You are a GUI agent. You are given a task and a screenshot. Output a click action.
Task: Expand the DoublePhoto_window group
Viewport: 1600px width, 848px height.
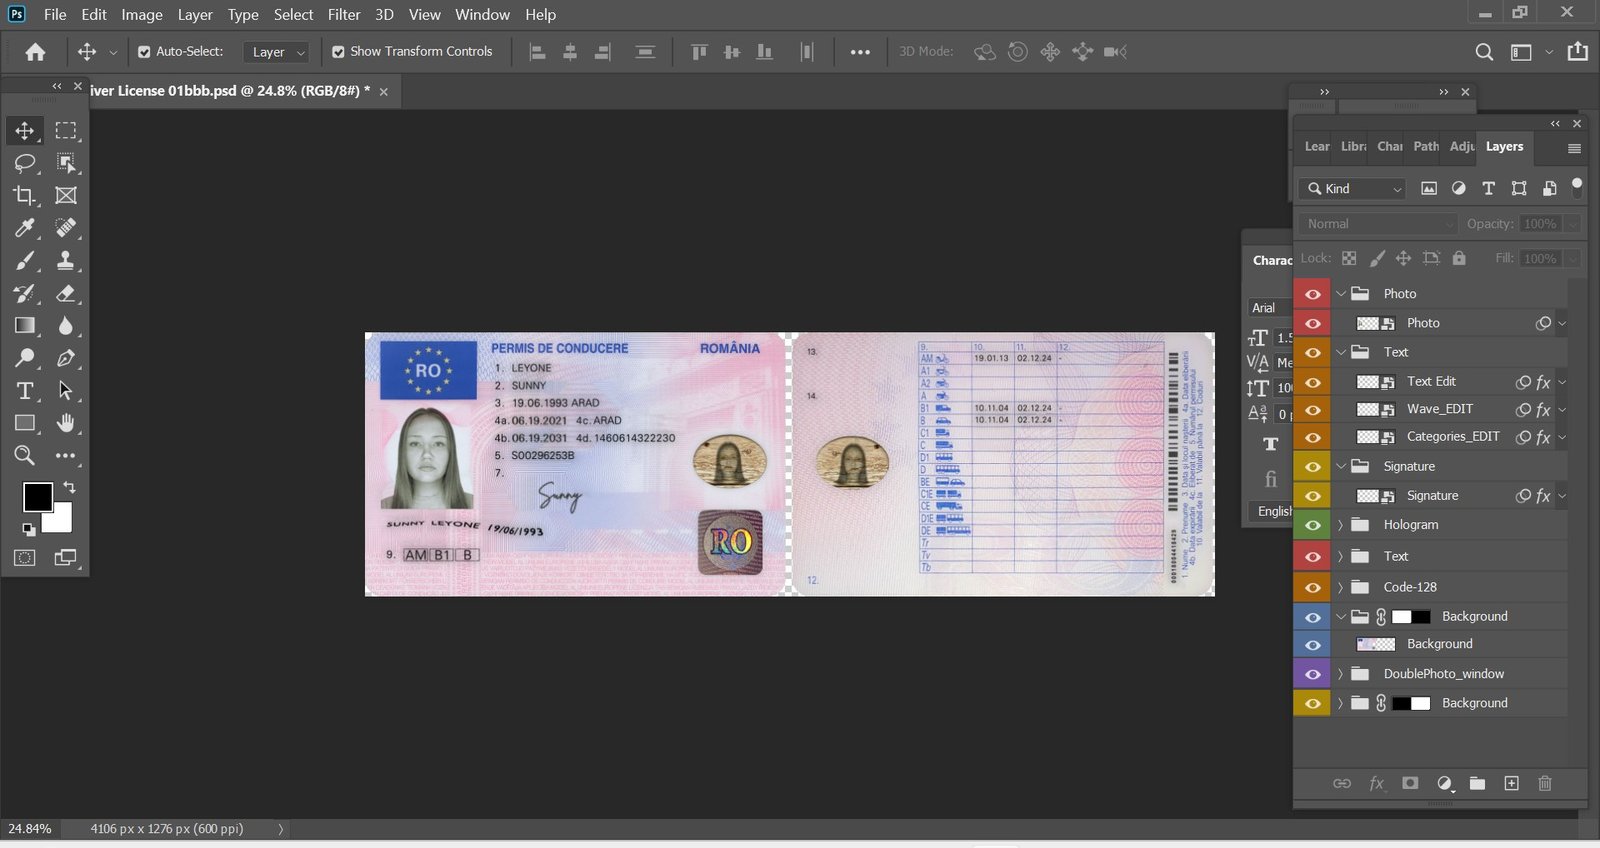click(1340, 674)
